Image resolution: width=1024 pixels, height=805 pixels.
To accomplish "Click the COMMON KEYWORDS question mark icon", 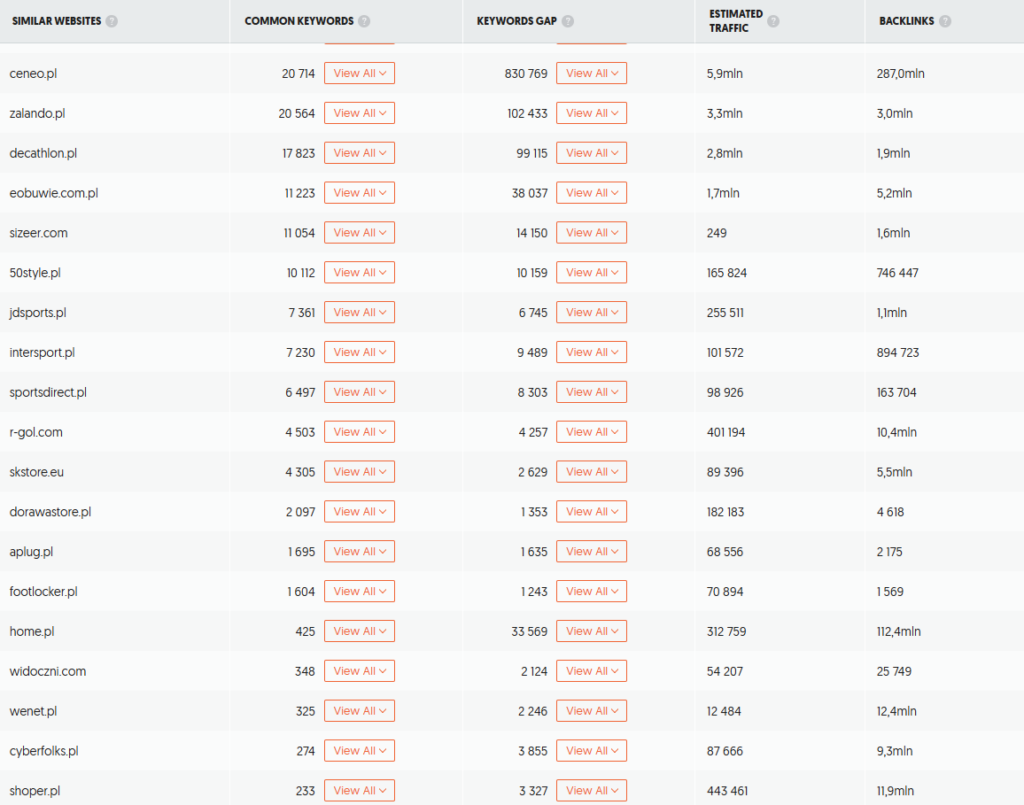I will [364, 19].
